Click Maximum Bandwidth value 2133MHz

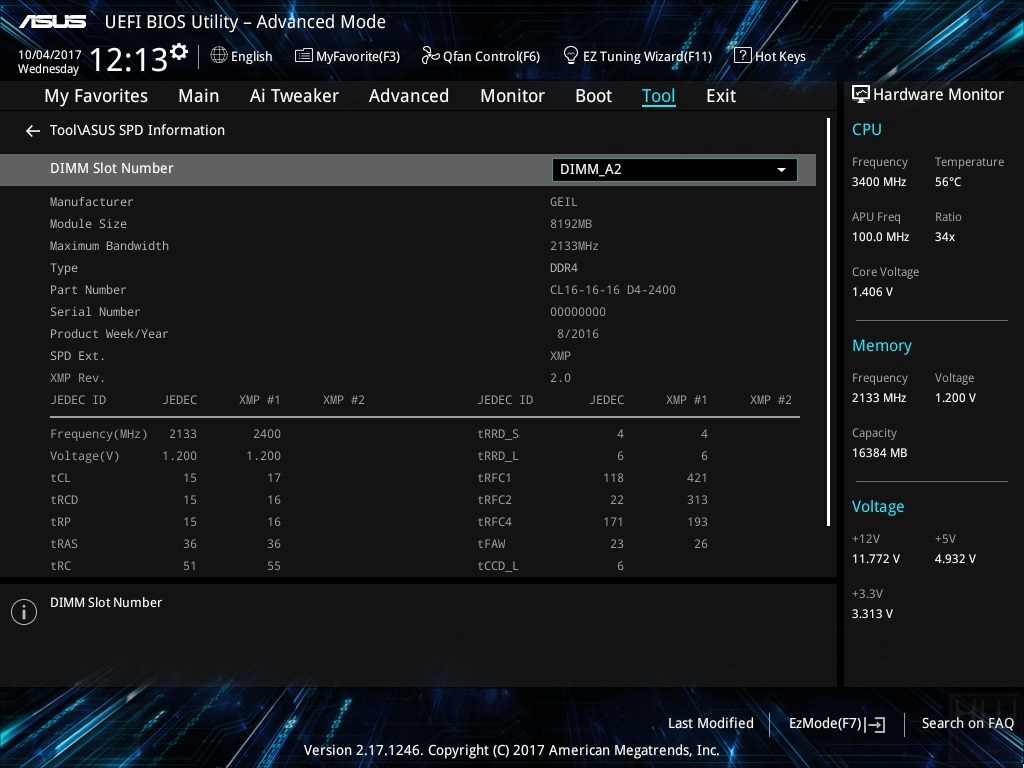(574, 246)
